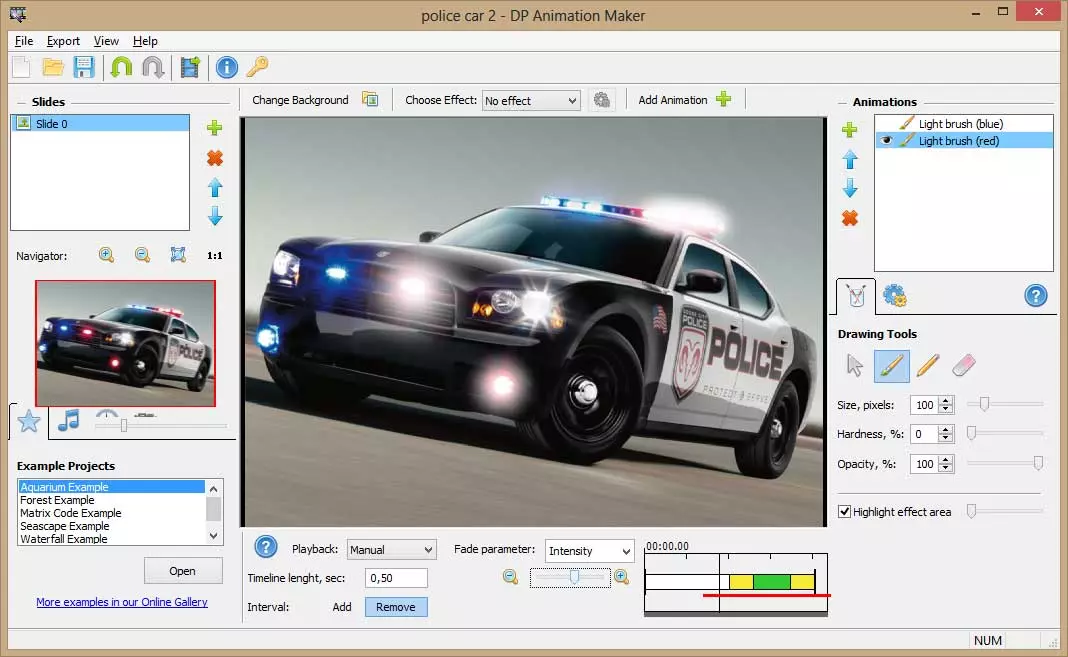1068x657 pixels.
Task: Toggle Highlight effect area checkbox
Action: click(845, 511)
